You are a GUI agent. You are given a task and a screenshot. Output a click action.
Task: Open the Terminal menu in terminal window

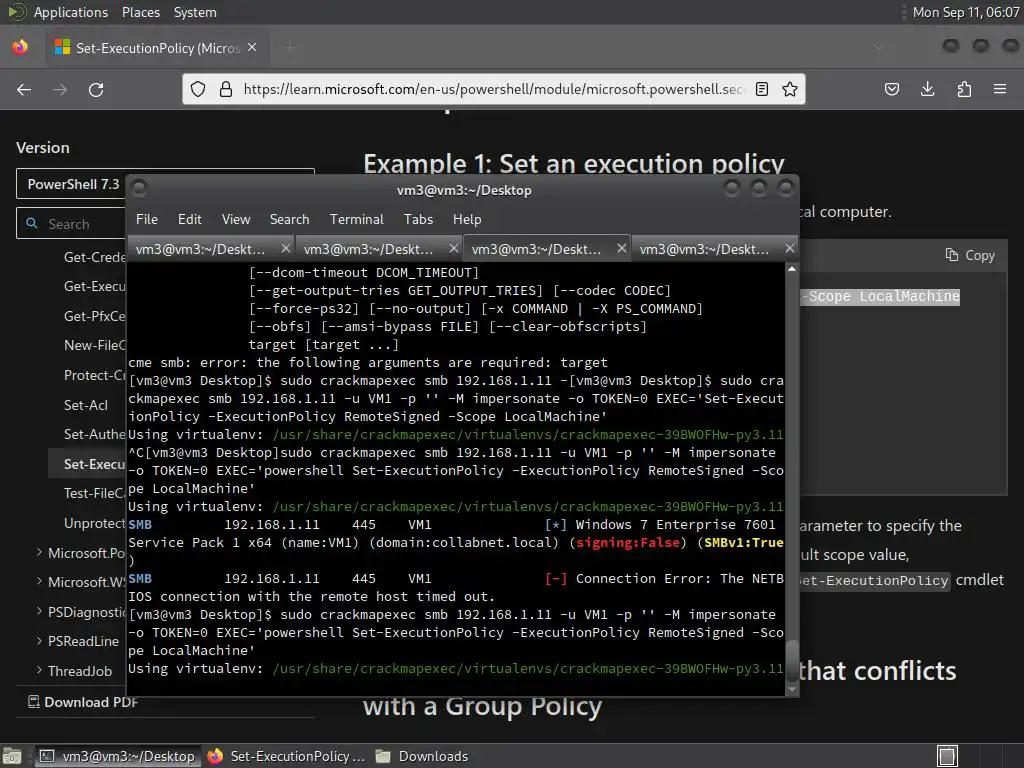(x=357, y=219)
